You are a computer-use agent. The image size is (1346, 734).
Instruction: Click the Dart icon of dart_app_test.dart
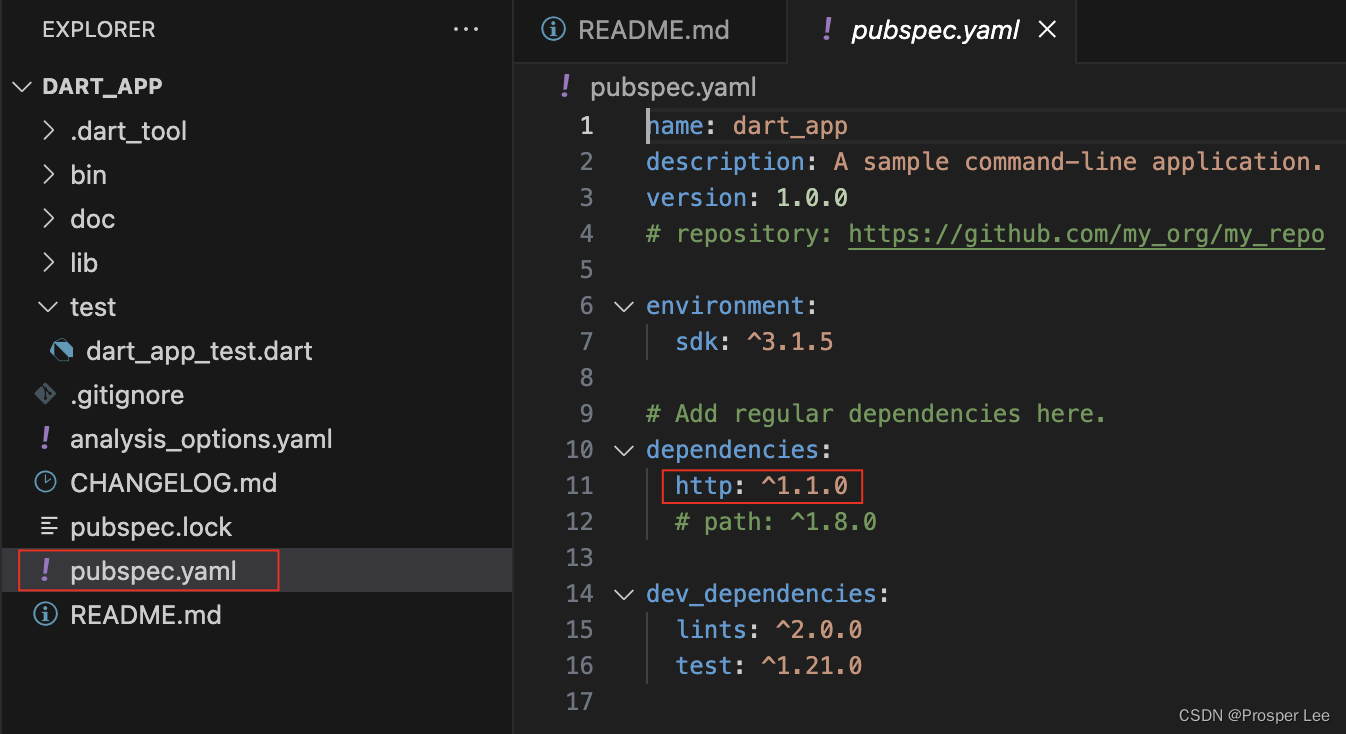[x=62, y=351]
